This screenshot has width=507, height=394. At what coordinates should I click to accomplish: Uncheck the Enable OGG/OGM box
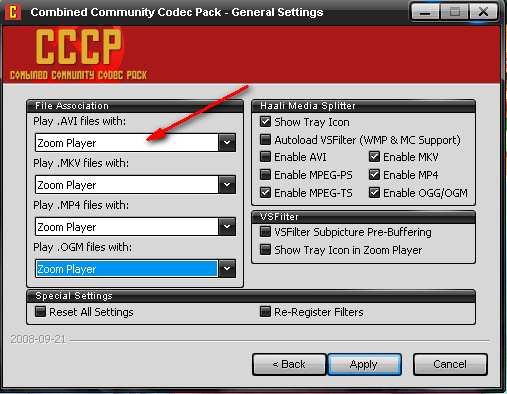click(374, 192)
